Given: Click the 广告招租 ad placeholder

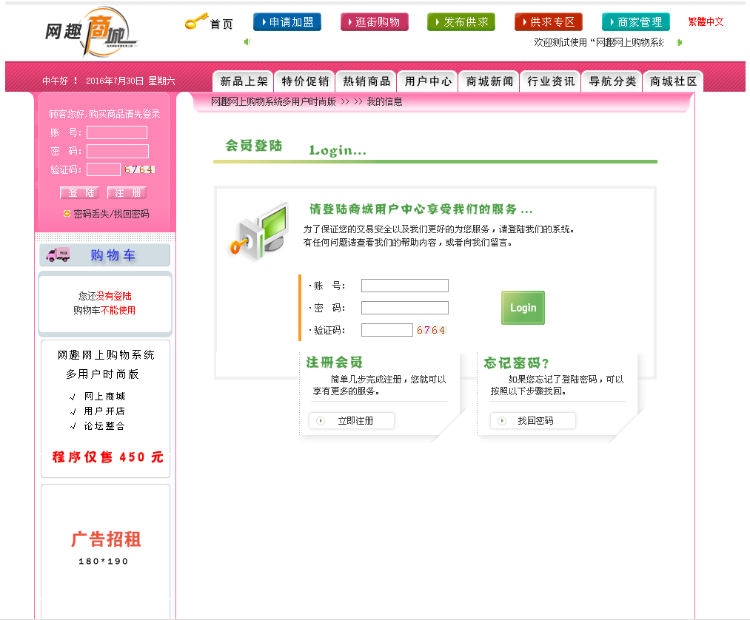Looking at the screenshot, I should pos(106,546).
